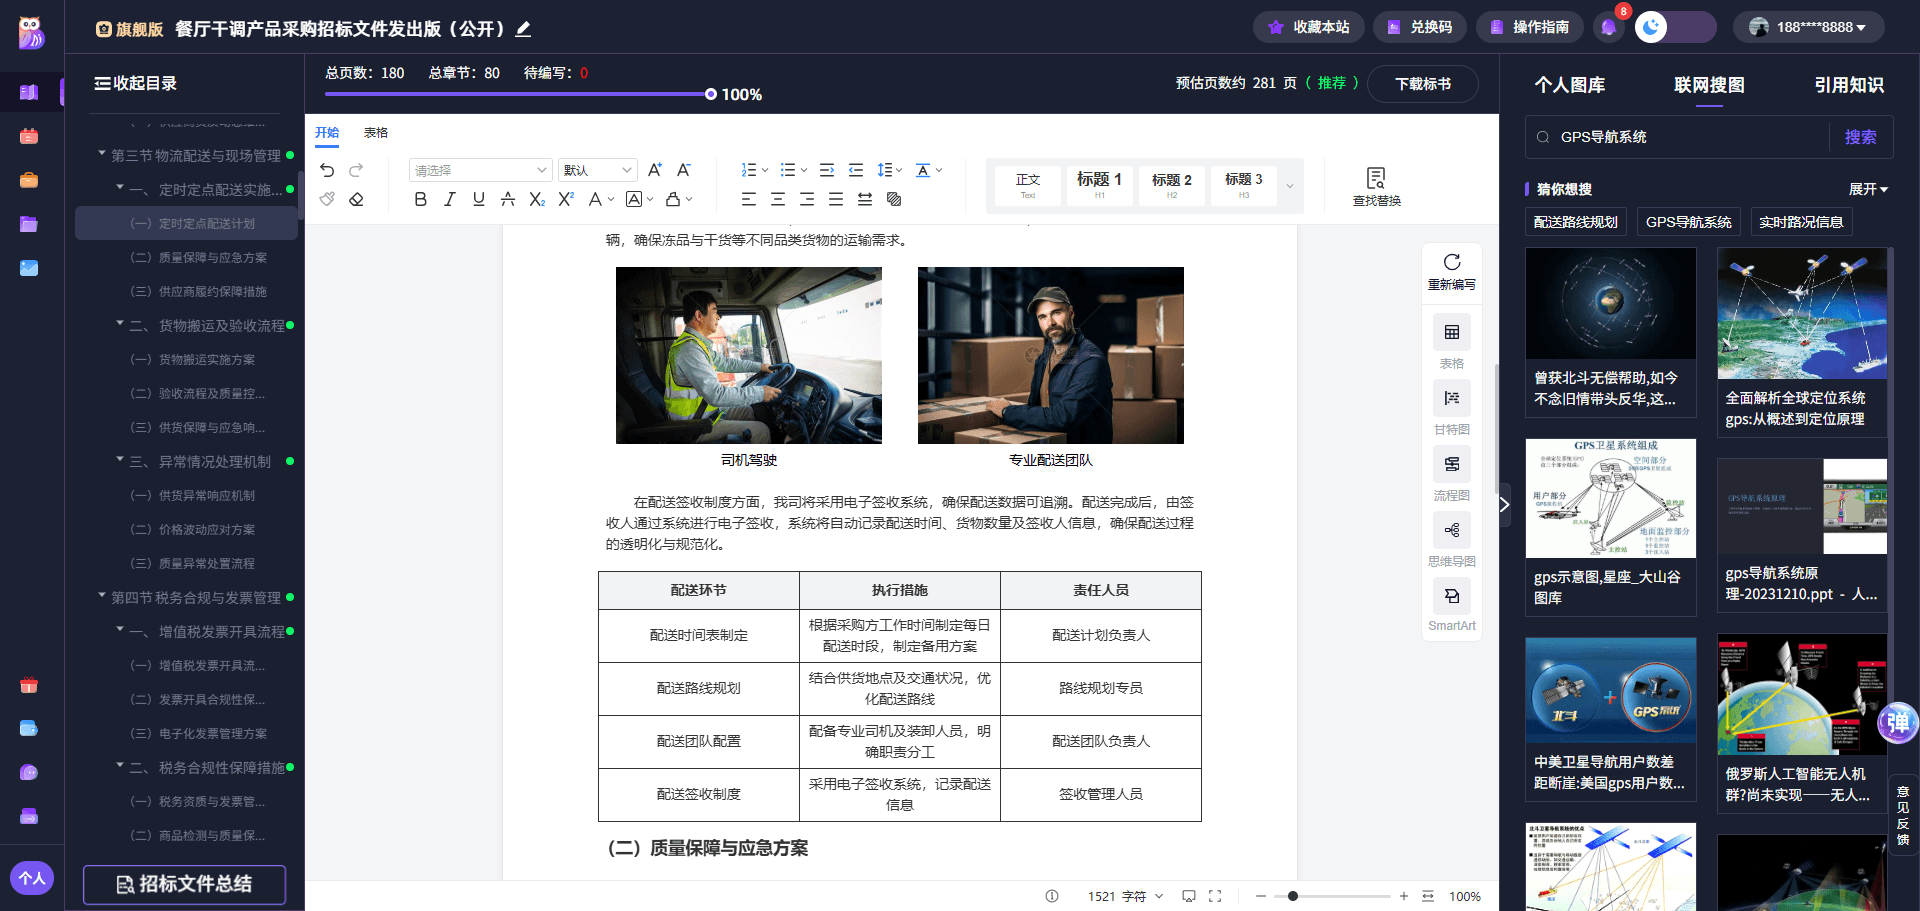The height and width of the screenshot is (911, 1920).
Task: Click the underline icon
Action: (479, 199)
